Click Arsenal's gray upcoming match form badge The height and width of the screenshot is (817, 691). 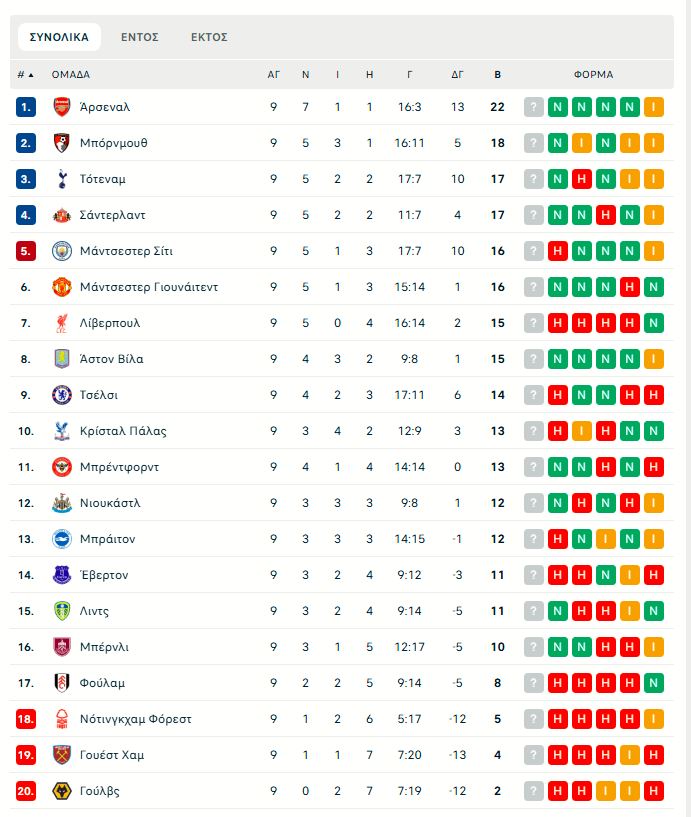[x=534, y=107]
